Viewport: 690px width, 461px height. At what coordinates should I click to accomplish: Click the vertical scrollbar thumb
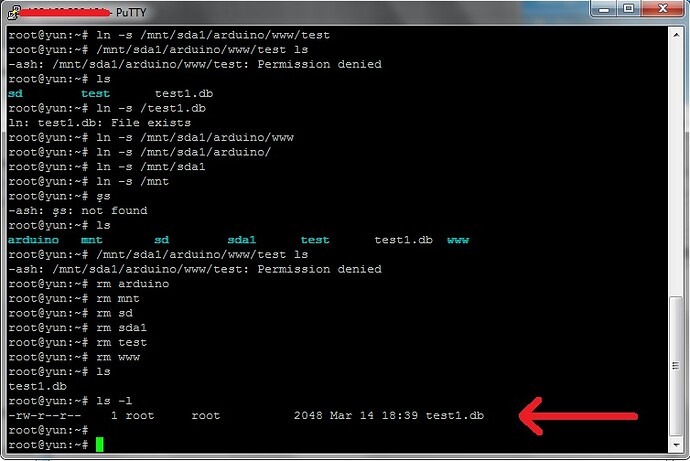tap(676, 366)
